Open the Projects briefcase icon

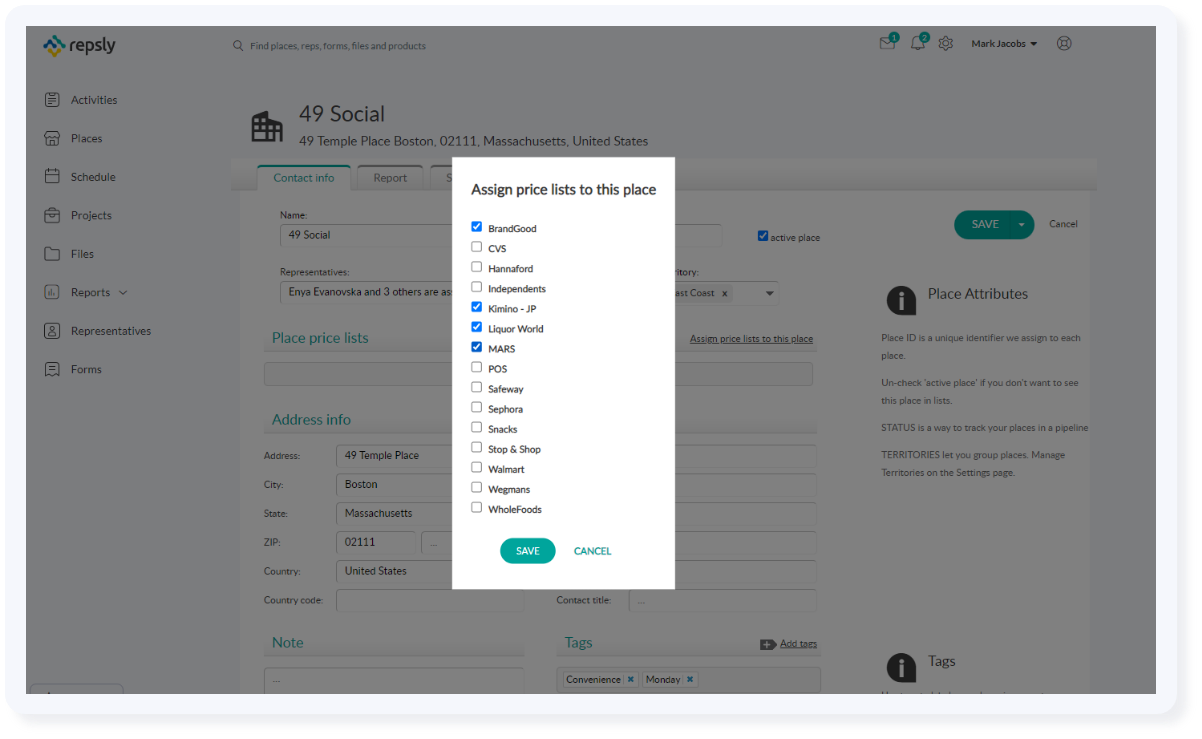[52, 215]
